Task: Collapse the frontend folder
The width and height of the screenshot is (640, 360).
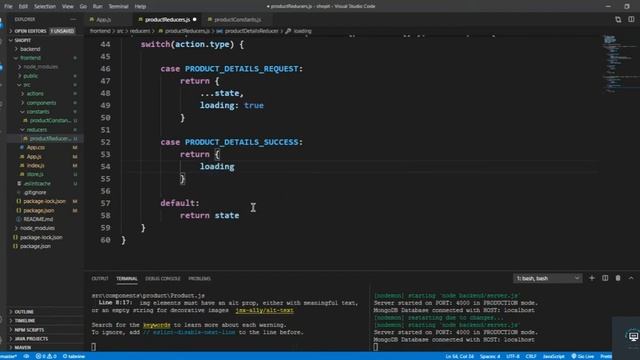Action: click(30, 58)
